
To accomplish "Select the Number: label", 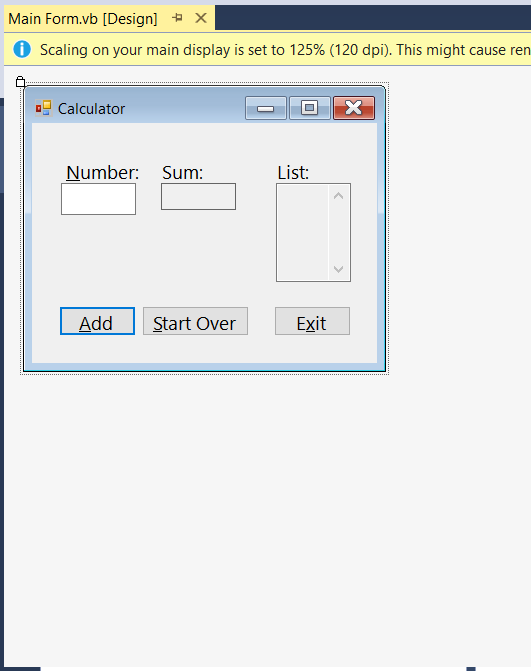I will pyautogui.click(x=102, y=172).
